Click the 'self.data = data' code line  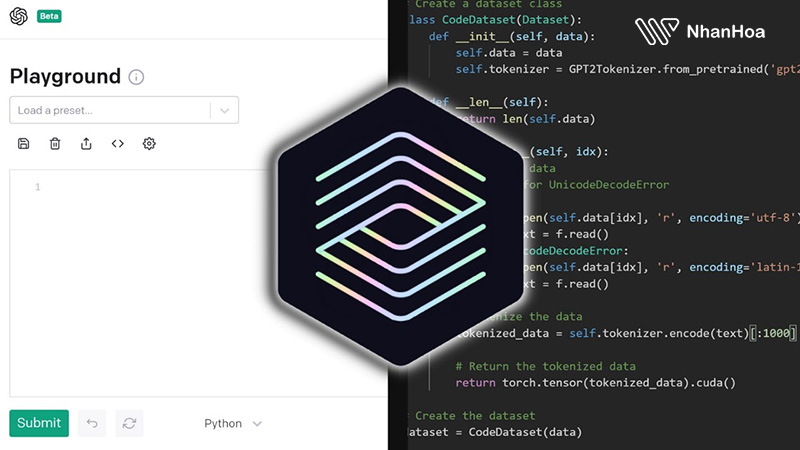[x=509, y=53]
